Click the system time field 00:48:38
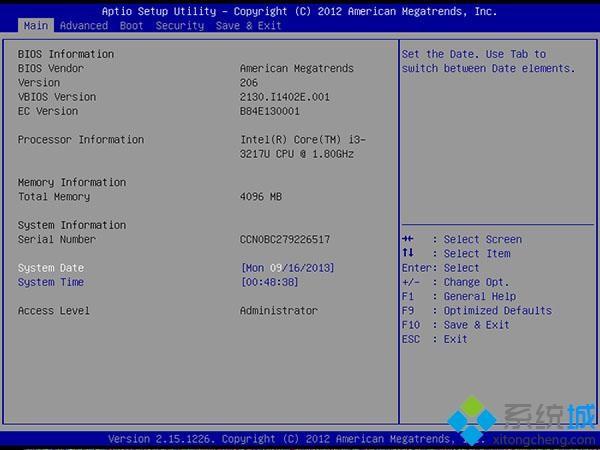This screenshot has width=600, height=450. pos(270,282)
